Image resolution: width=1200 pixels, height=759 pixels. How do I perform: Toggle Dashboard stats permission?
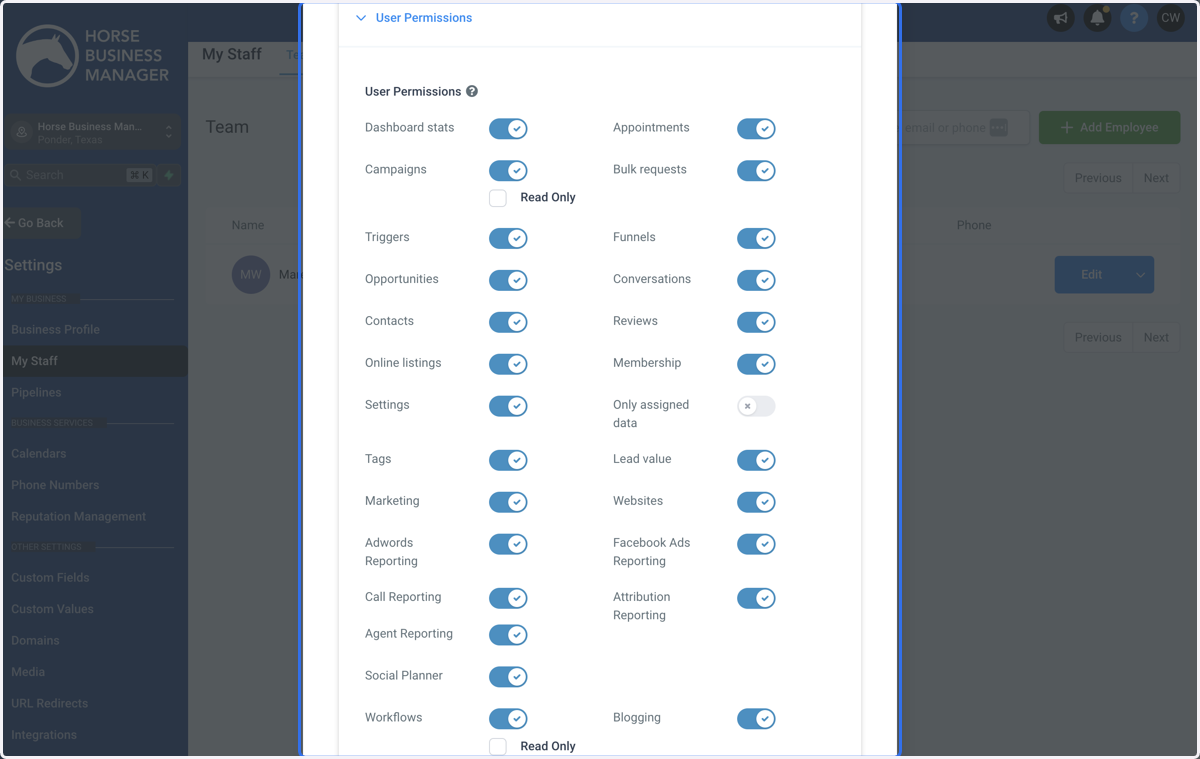click(x=508, y=129)
